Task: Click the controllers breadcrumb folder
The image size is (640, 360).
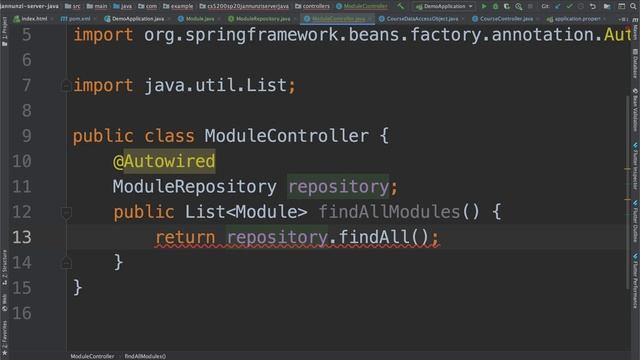Action: (x=313, y=6)
